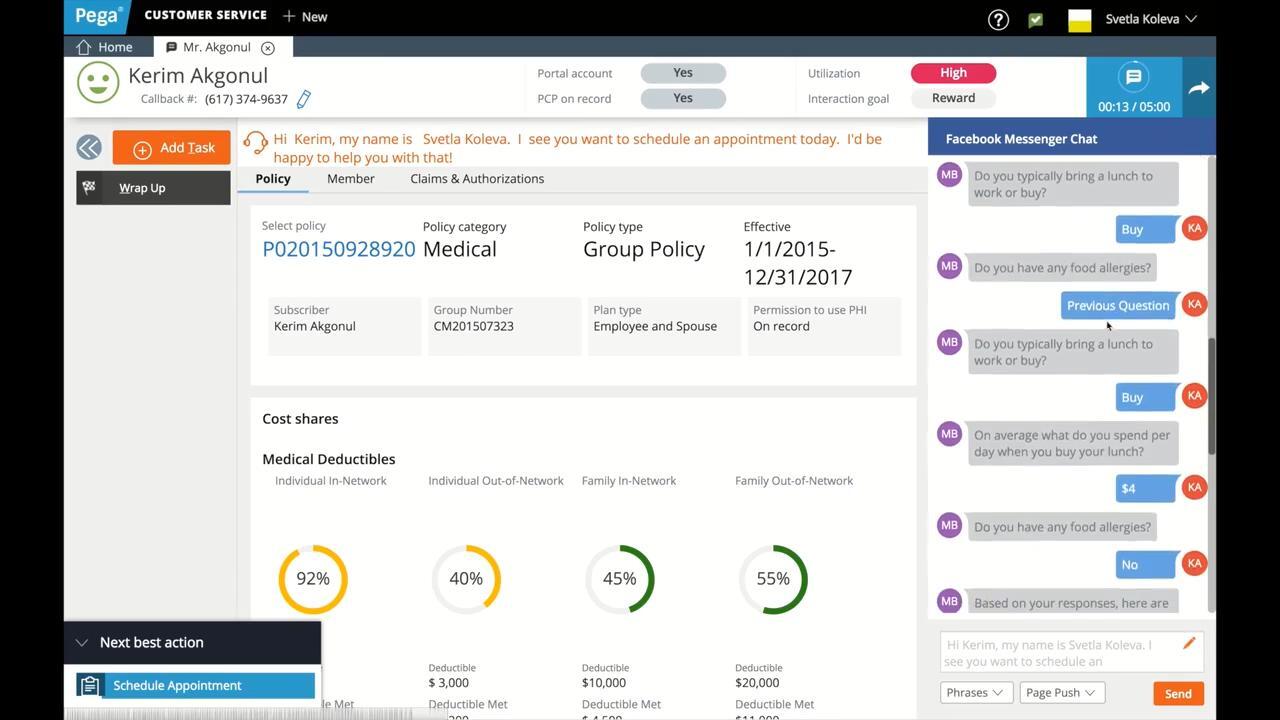Open the Claims & Authorizations tab
The height and width of the screenshot is (720, 1280).
(477, 178)
